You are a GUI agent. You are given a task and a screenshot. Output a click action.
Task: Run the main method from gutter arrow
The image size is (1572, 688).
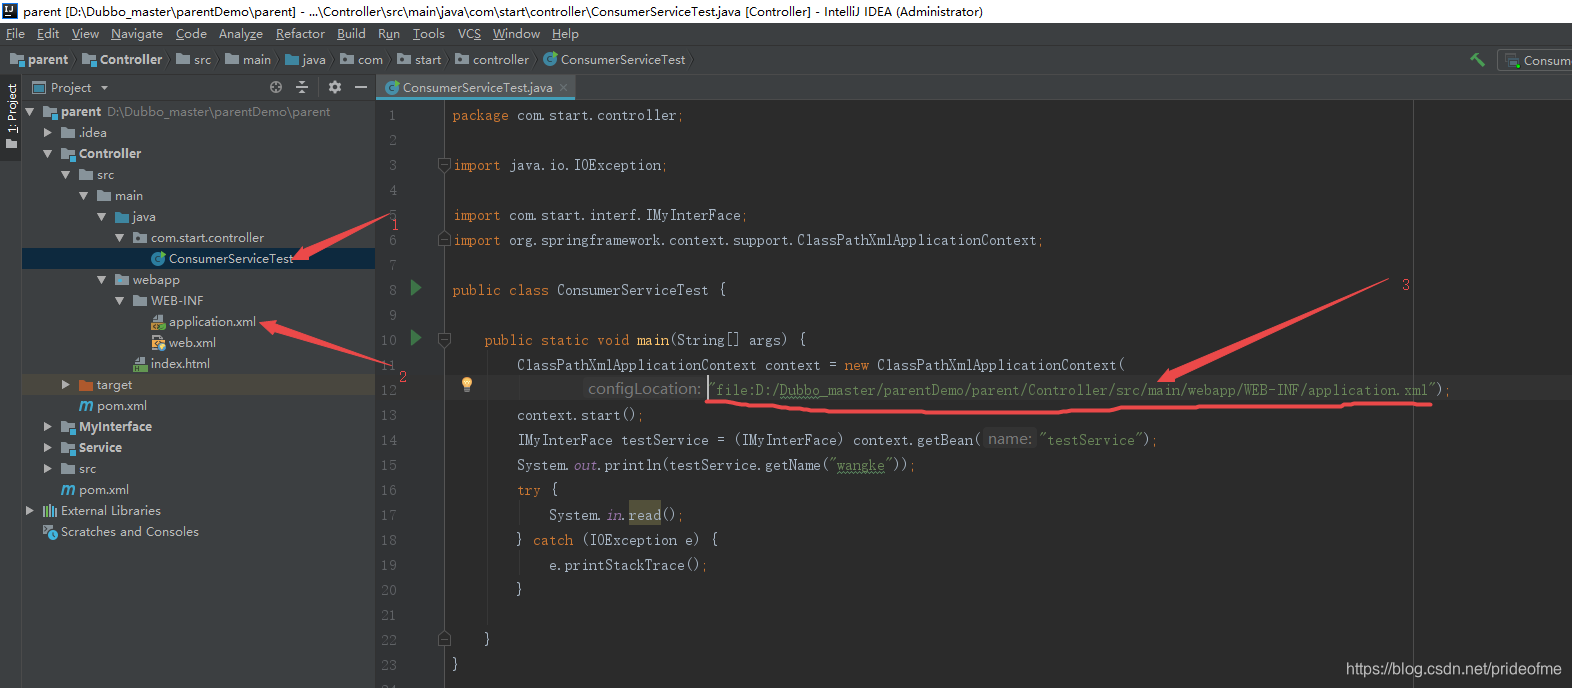(x=416, y=338)
